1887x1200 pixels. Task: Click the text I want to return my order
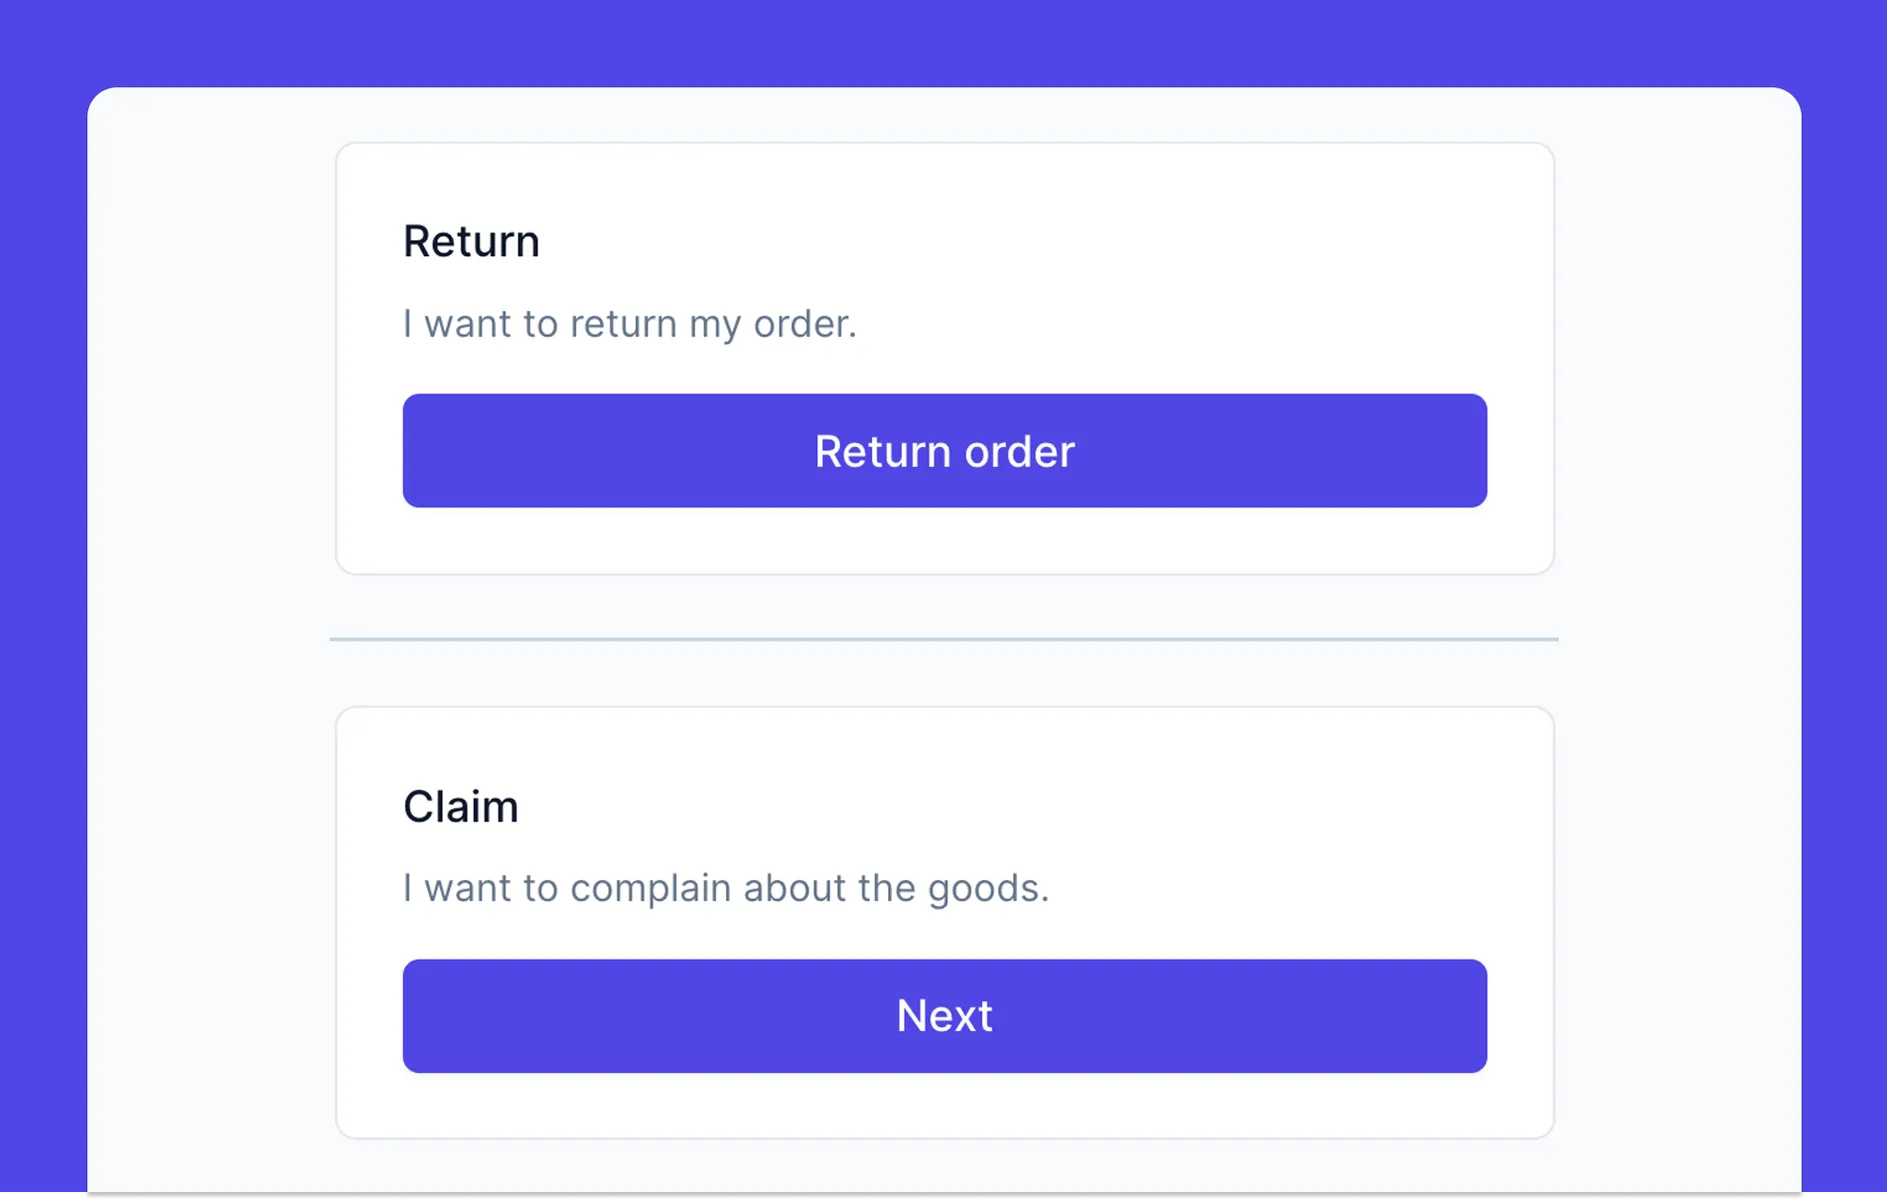coord(629,323)
